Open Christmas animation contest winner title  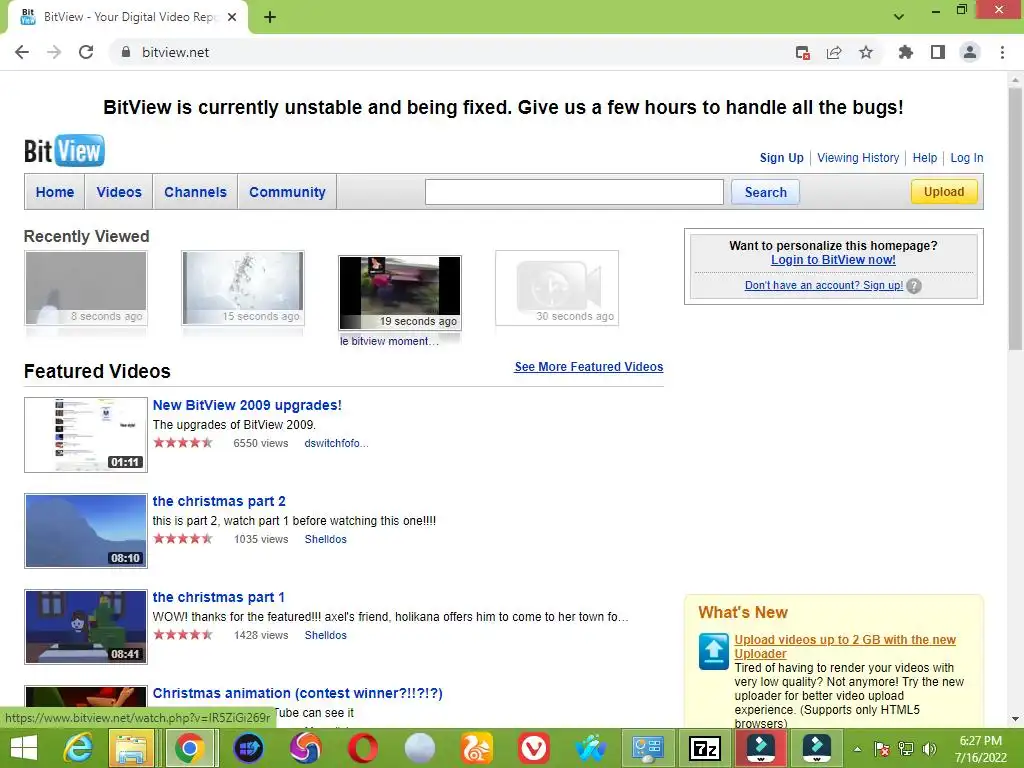(x=297, y=693)
